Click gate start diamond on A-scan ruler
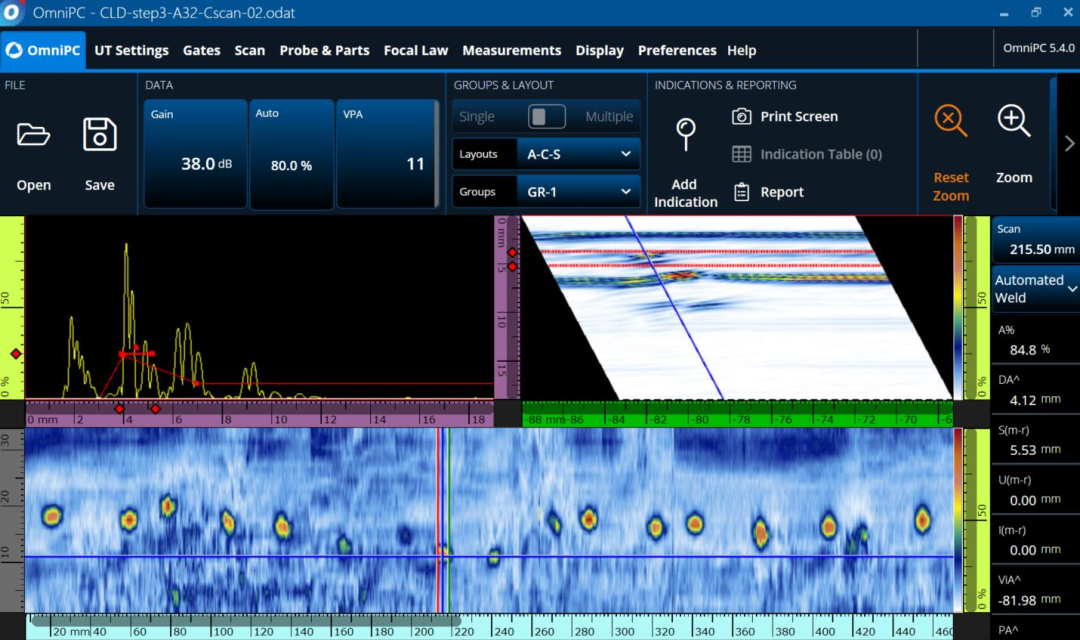The width and height of the screenshot is (1080, 640). tap(119, 409)
